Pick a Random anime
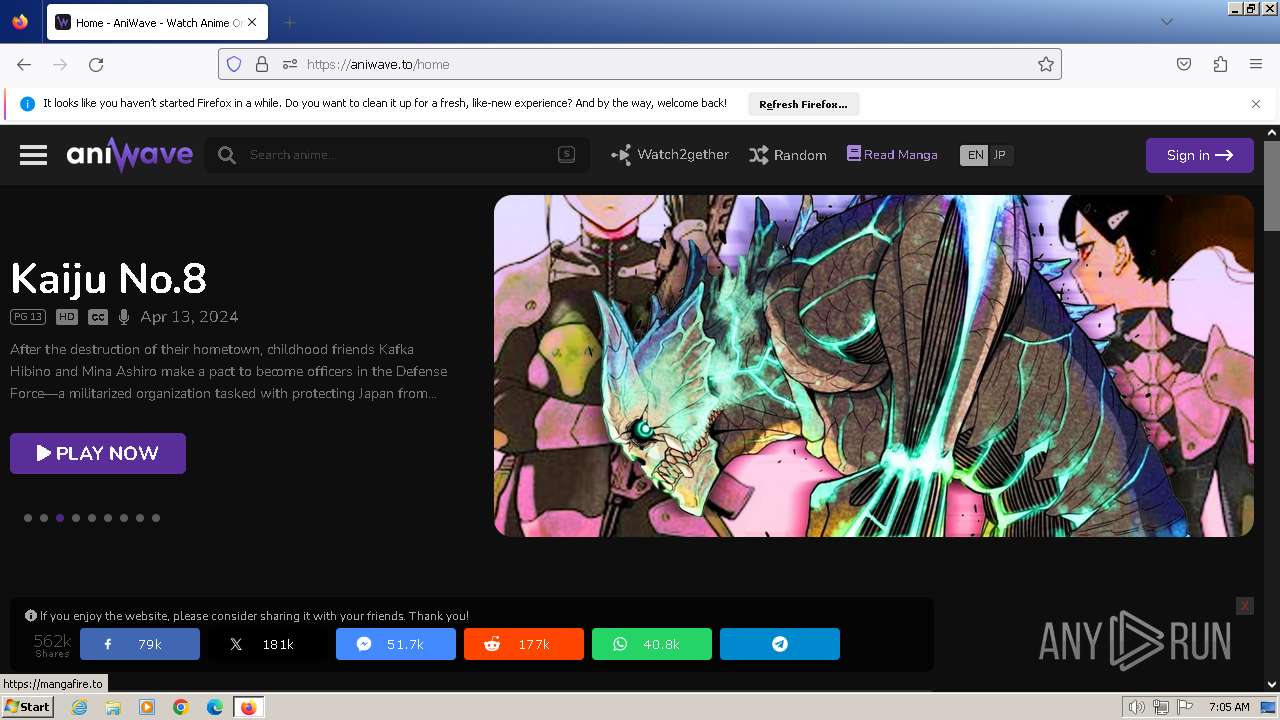1280x720 pixels. tap(788, 155)
